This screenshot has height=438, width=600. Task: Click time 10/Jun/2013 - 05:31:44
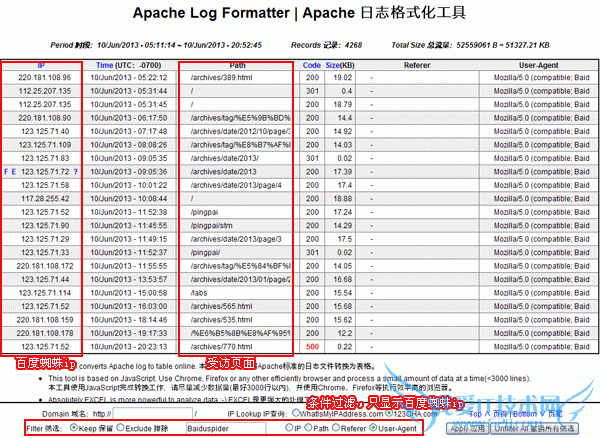(129, 91)
